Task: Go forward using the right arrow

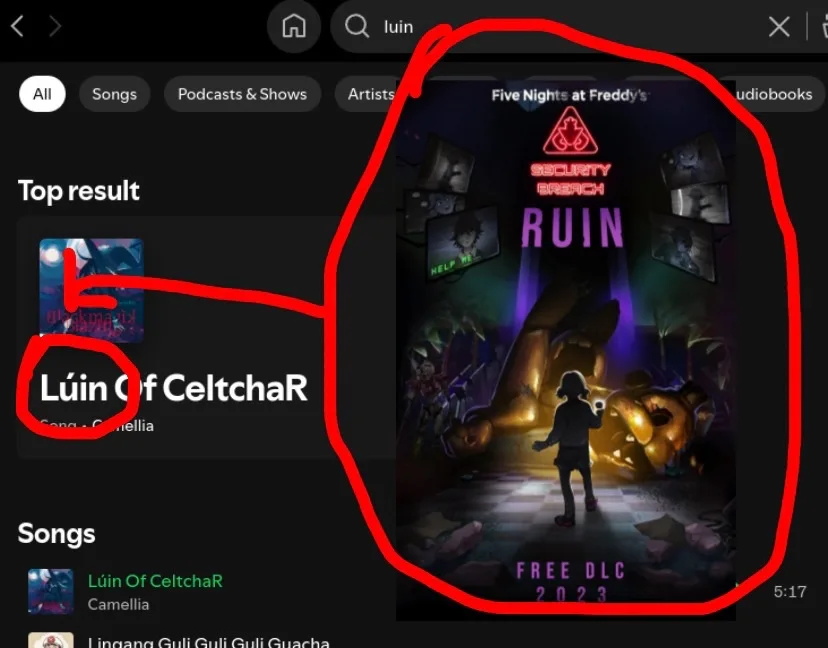Action: [x=55, y=26]
